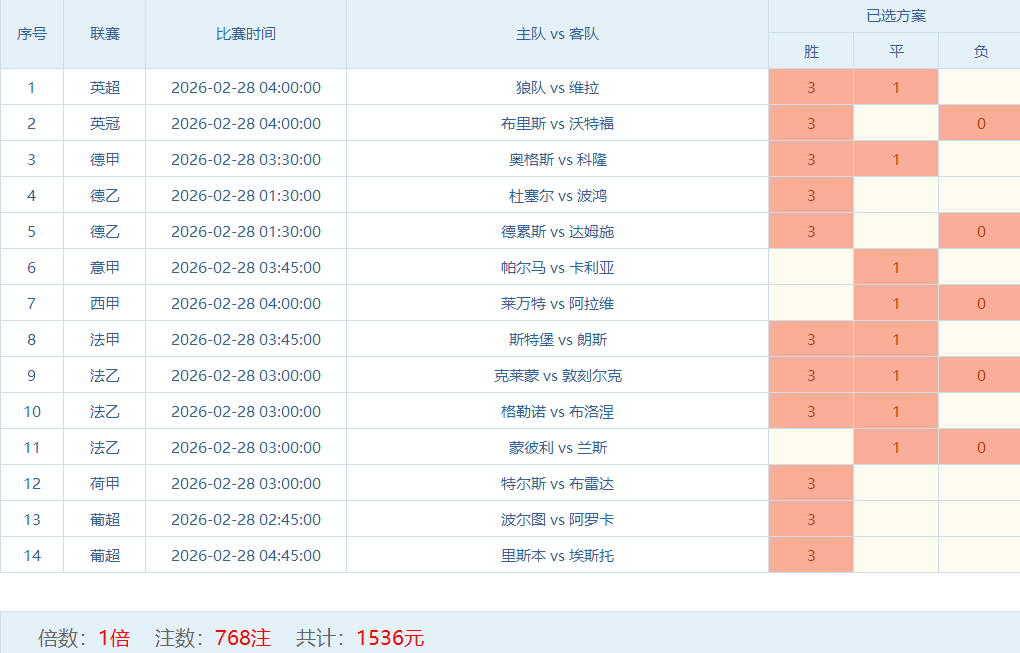This screenshot has height=653, width=1020.
Task: Click the 1536元 total amount
Action: click(x=390, y=637)
